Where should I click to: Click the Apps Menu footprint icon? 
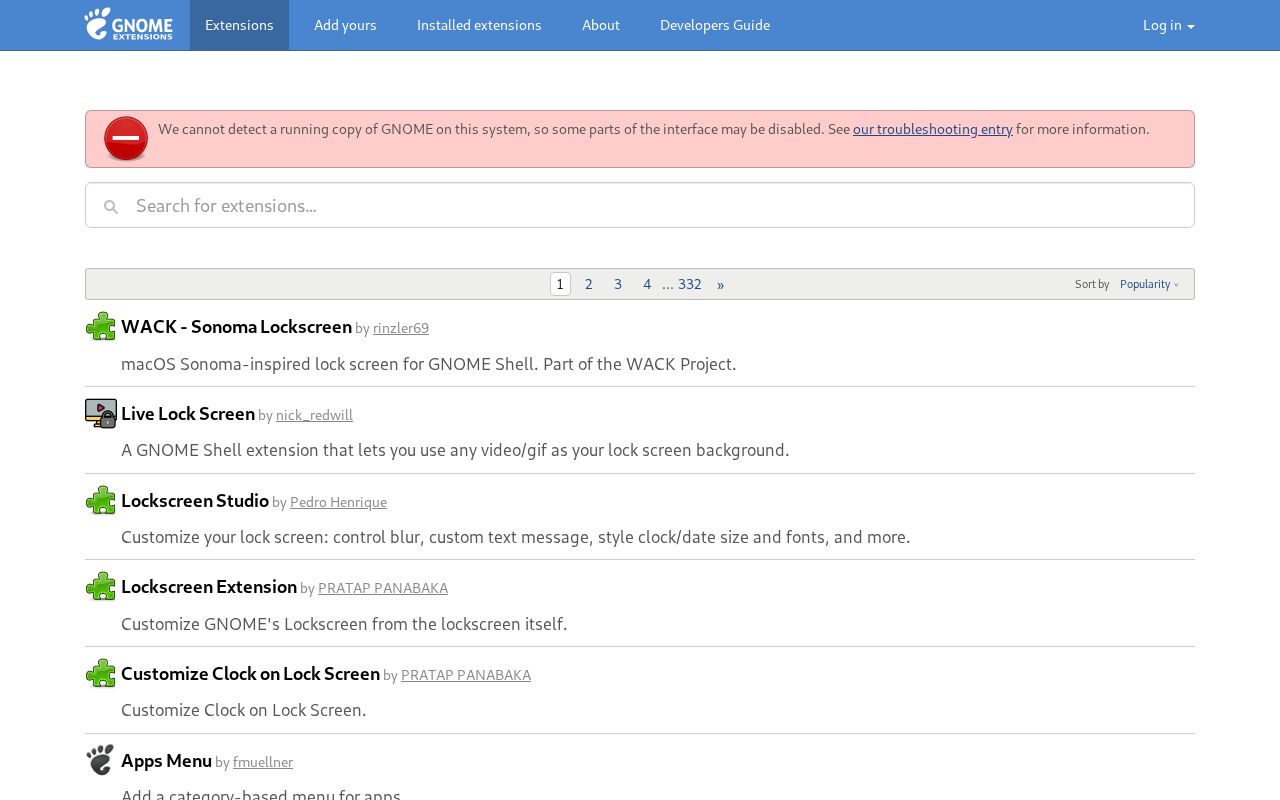101,760
